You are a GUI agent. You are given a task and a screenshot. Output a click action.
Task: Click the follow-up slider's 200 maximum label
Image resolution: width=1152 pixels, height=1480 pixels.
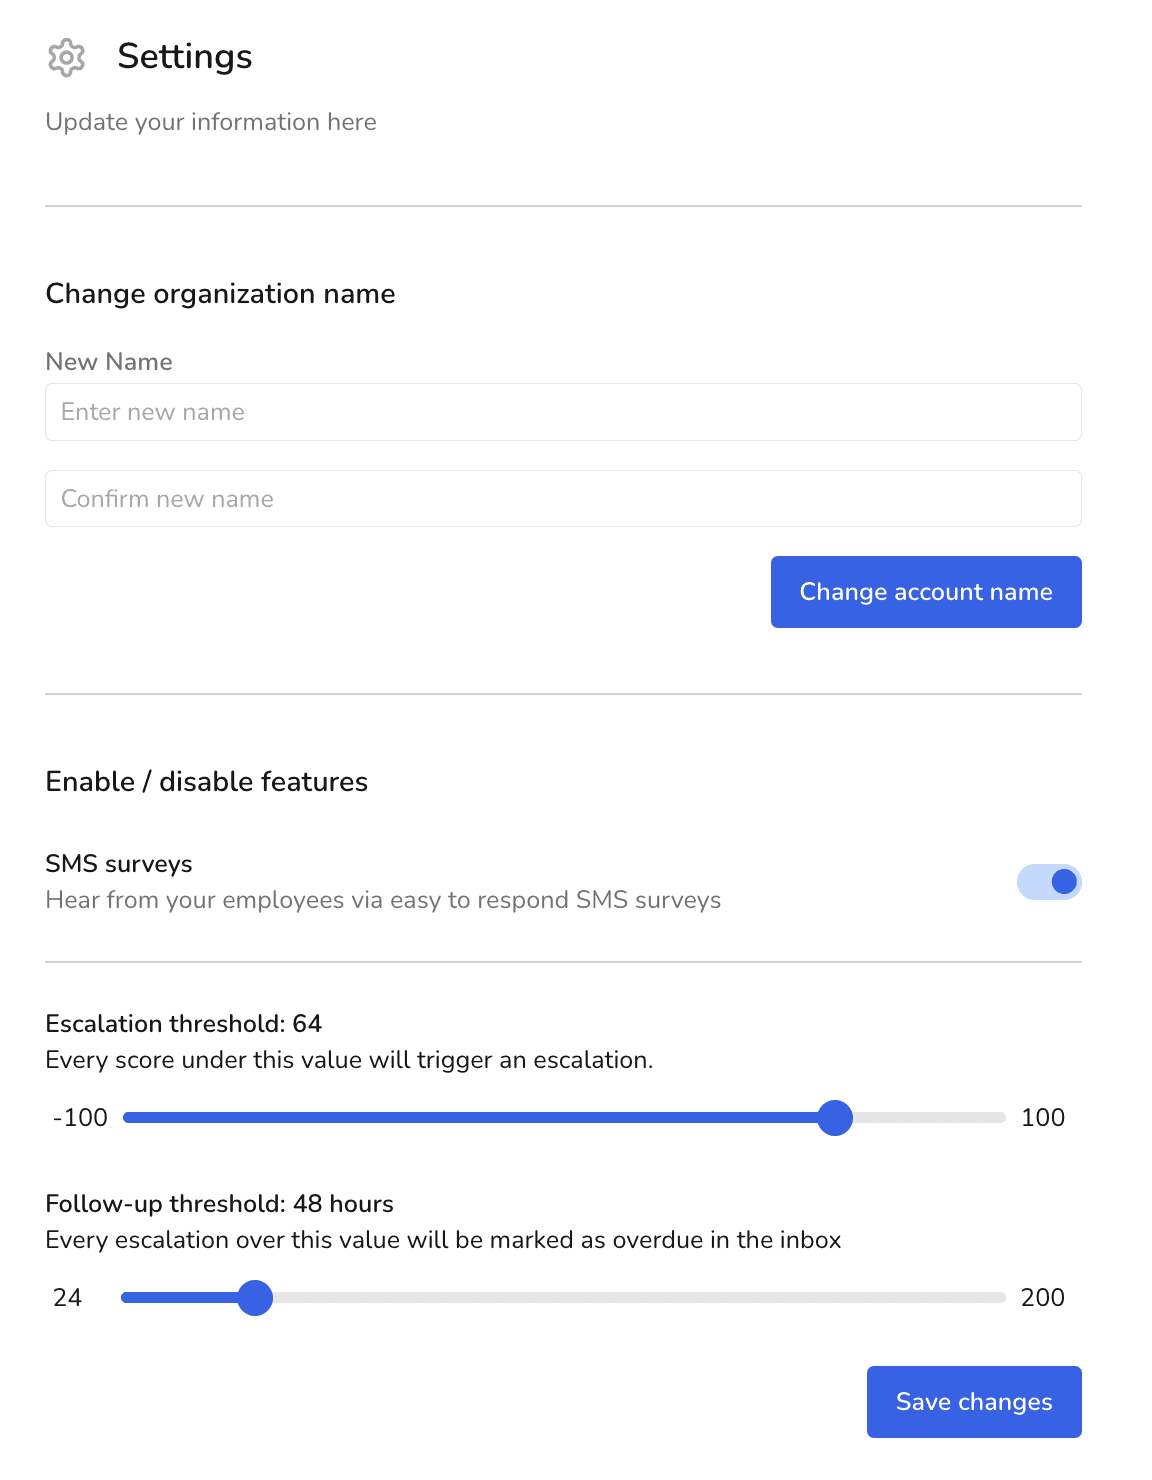coord(1042,1298)
